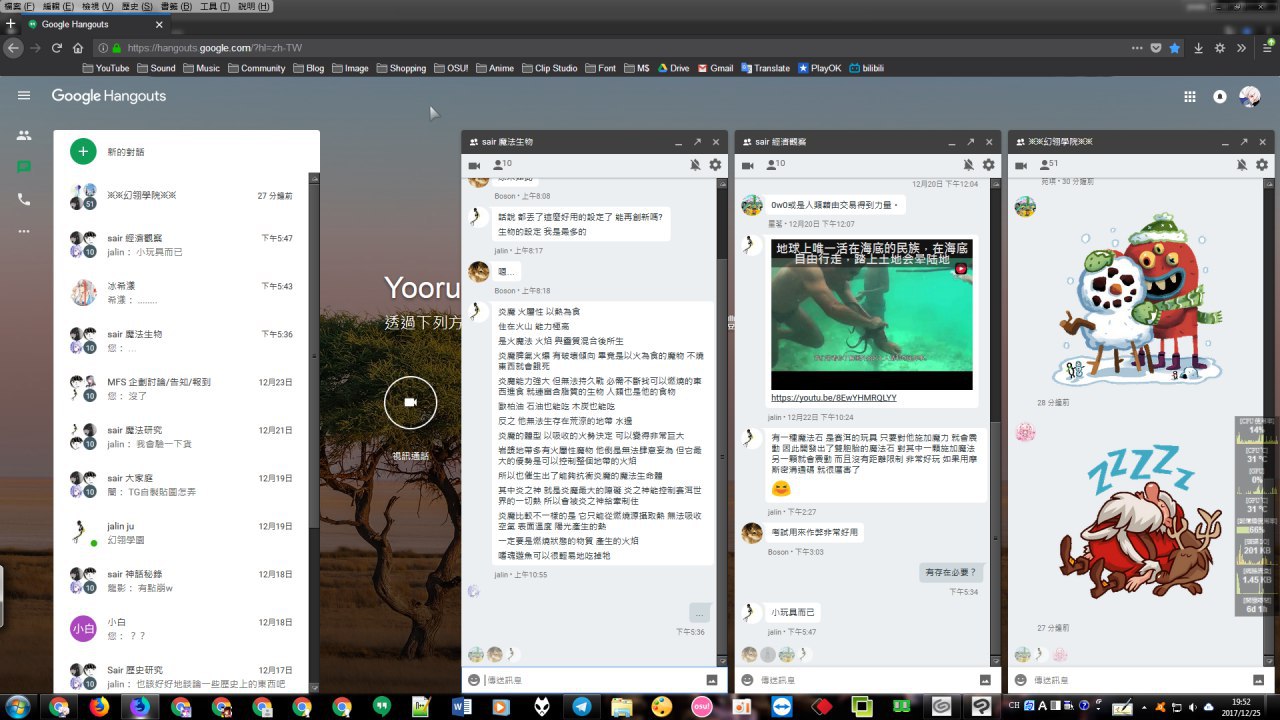Open the Google apps grid
The height and width of the screenshot is (720, 1280).
click(x=1189, y=96)
